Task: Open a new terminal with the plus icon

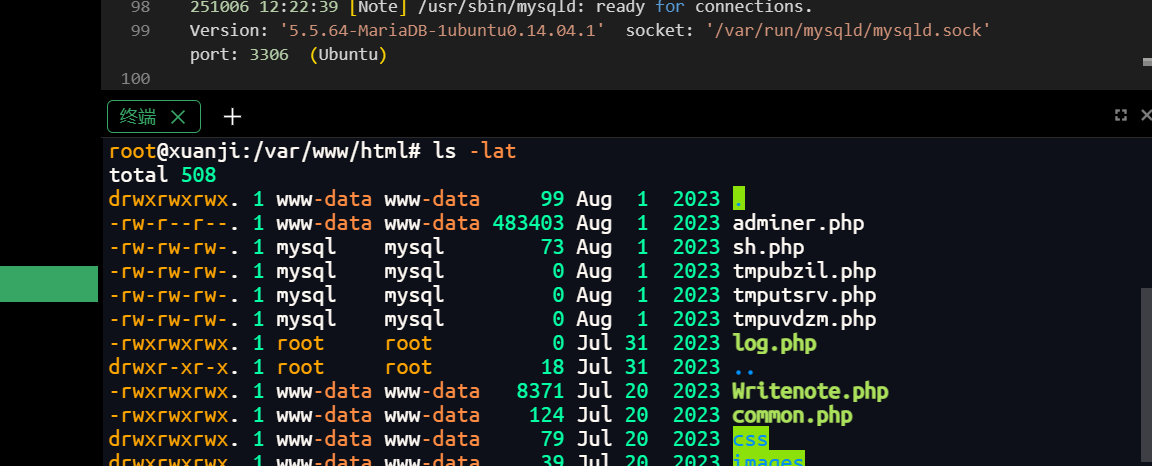Action: (x=232, y=117)
